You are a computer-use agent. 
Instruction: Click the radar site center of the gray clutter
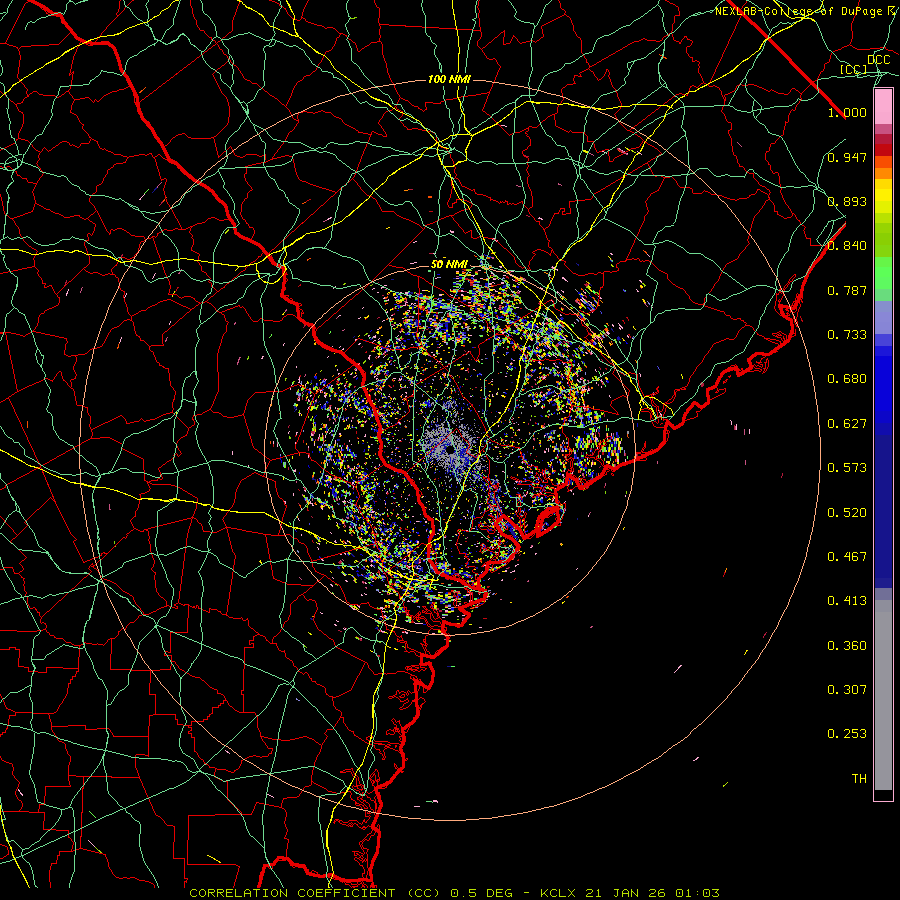coord(451,448)
